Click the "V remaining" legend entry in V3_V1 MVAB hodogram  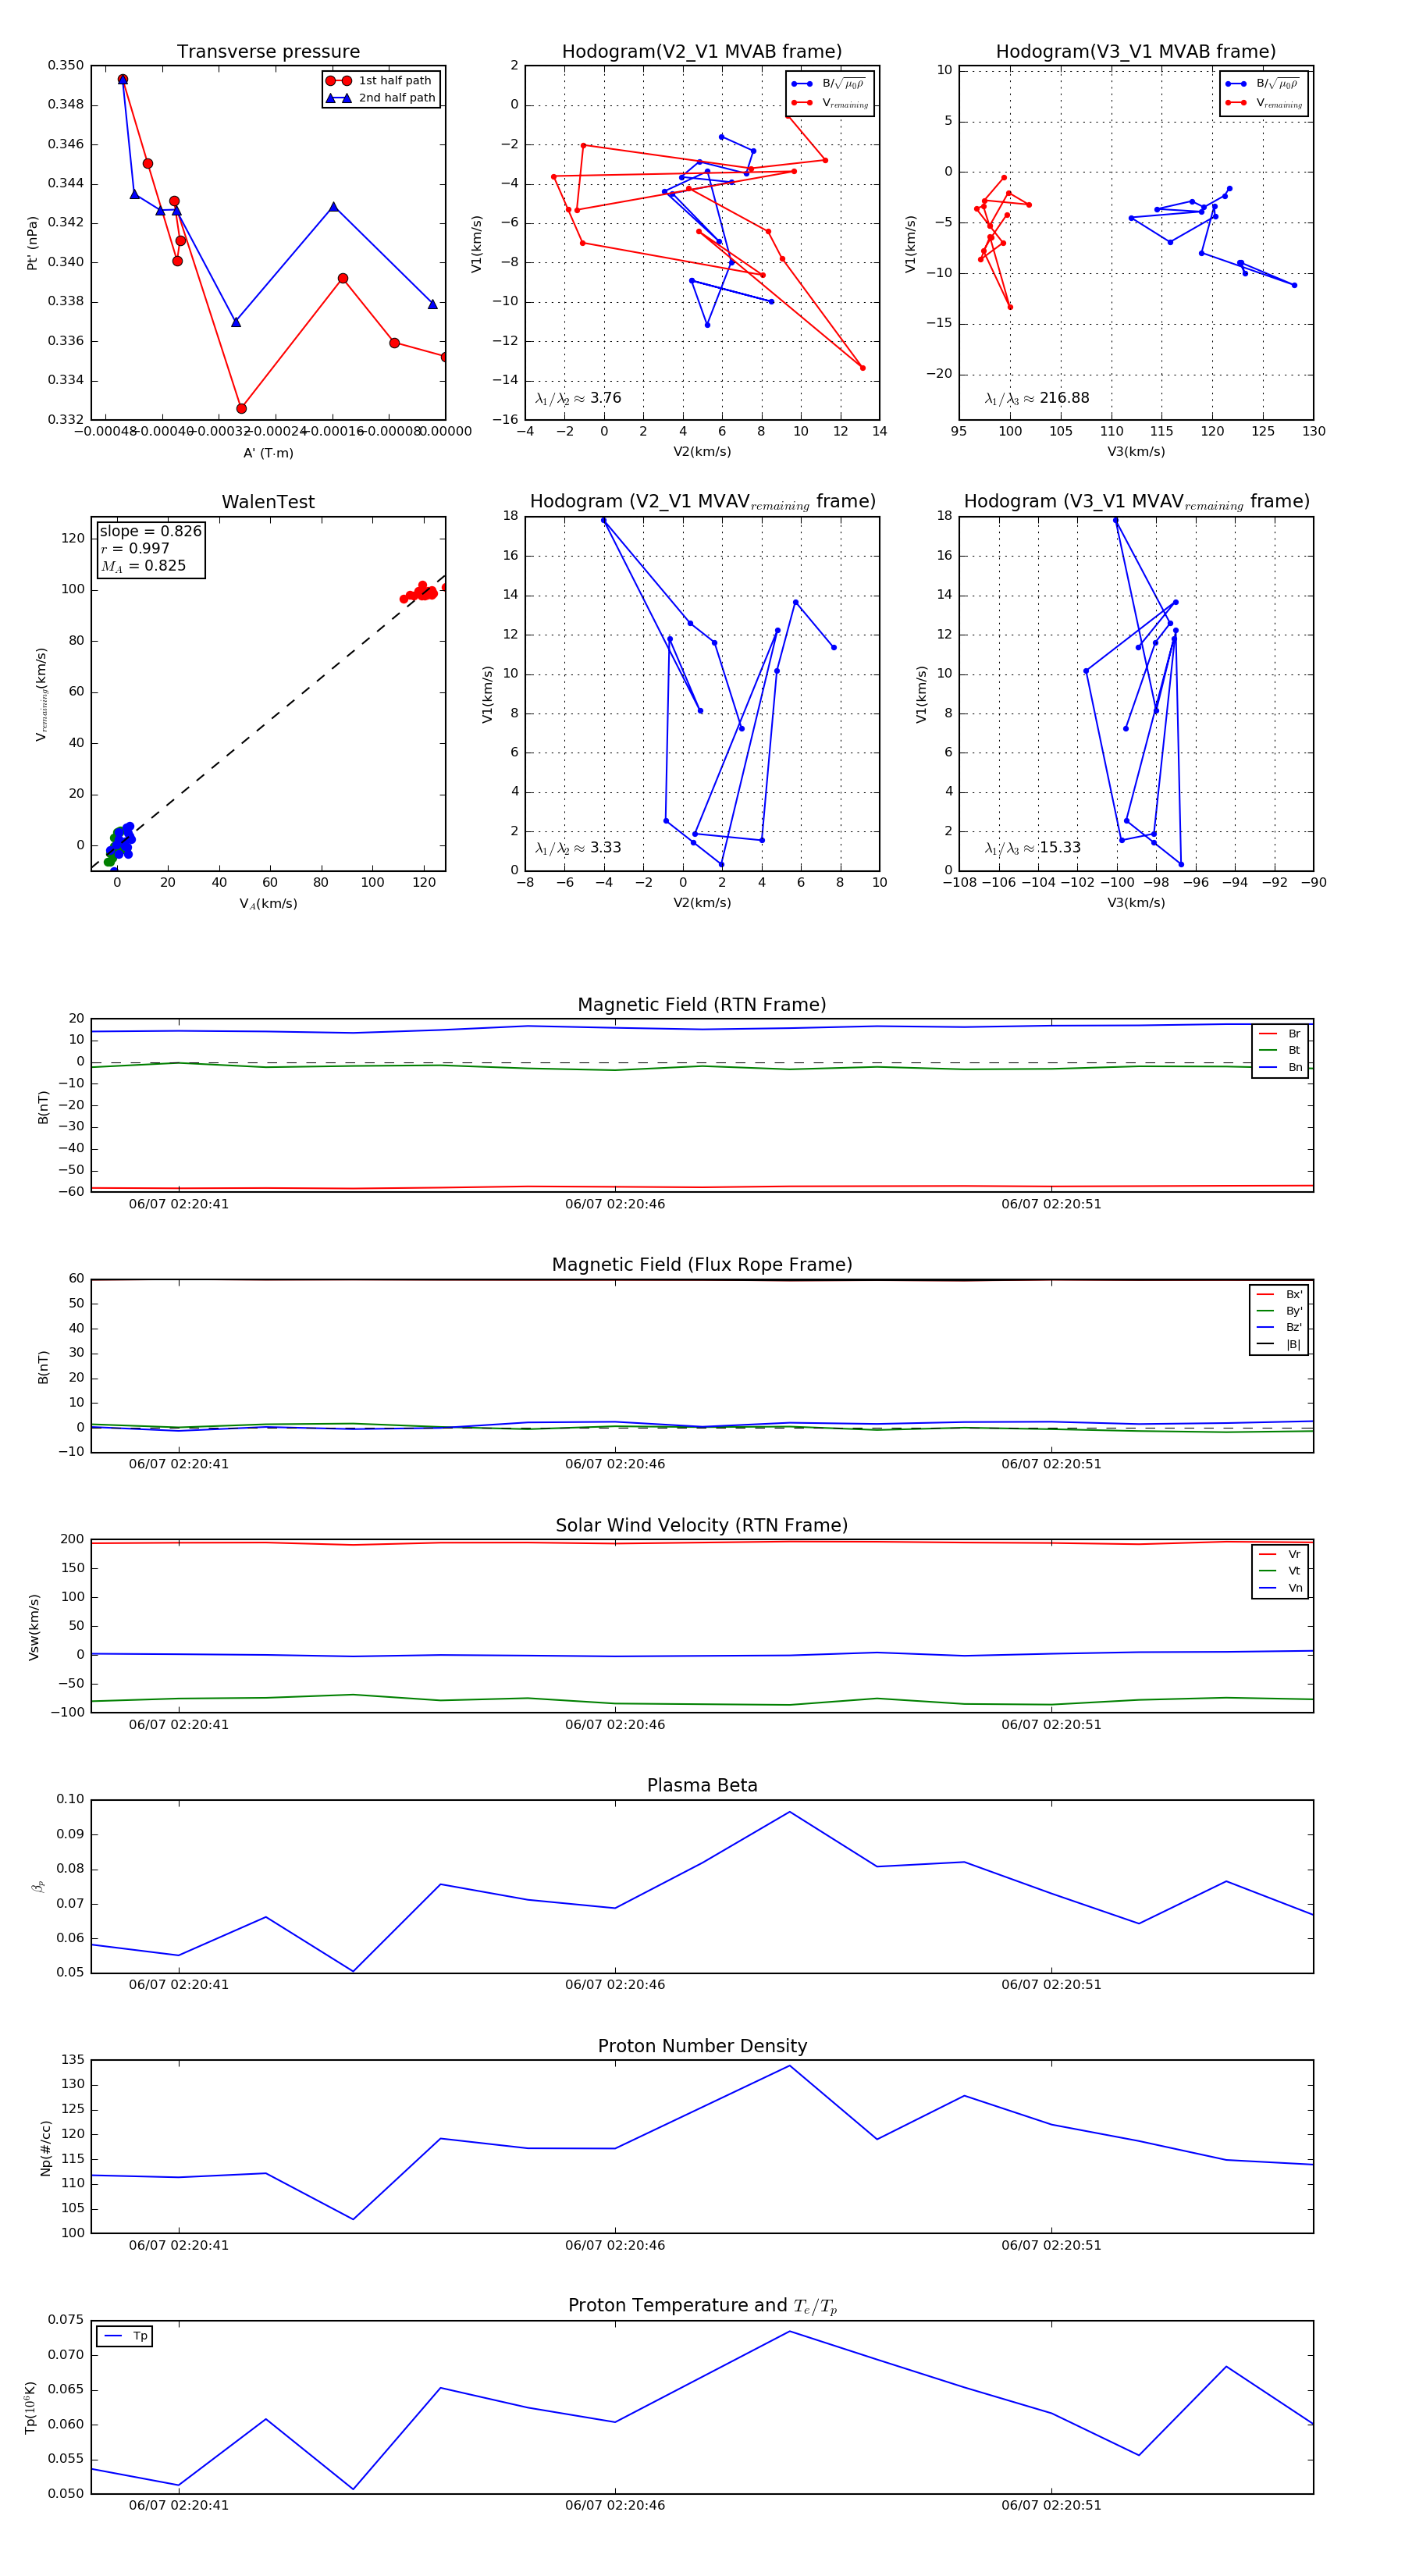tap(1264, 103)
